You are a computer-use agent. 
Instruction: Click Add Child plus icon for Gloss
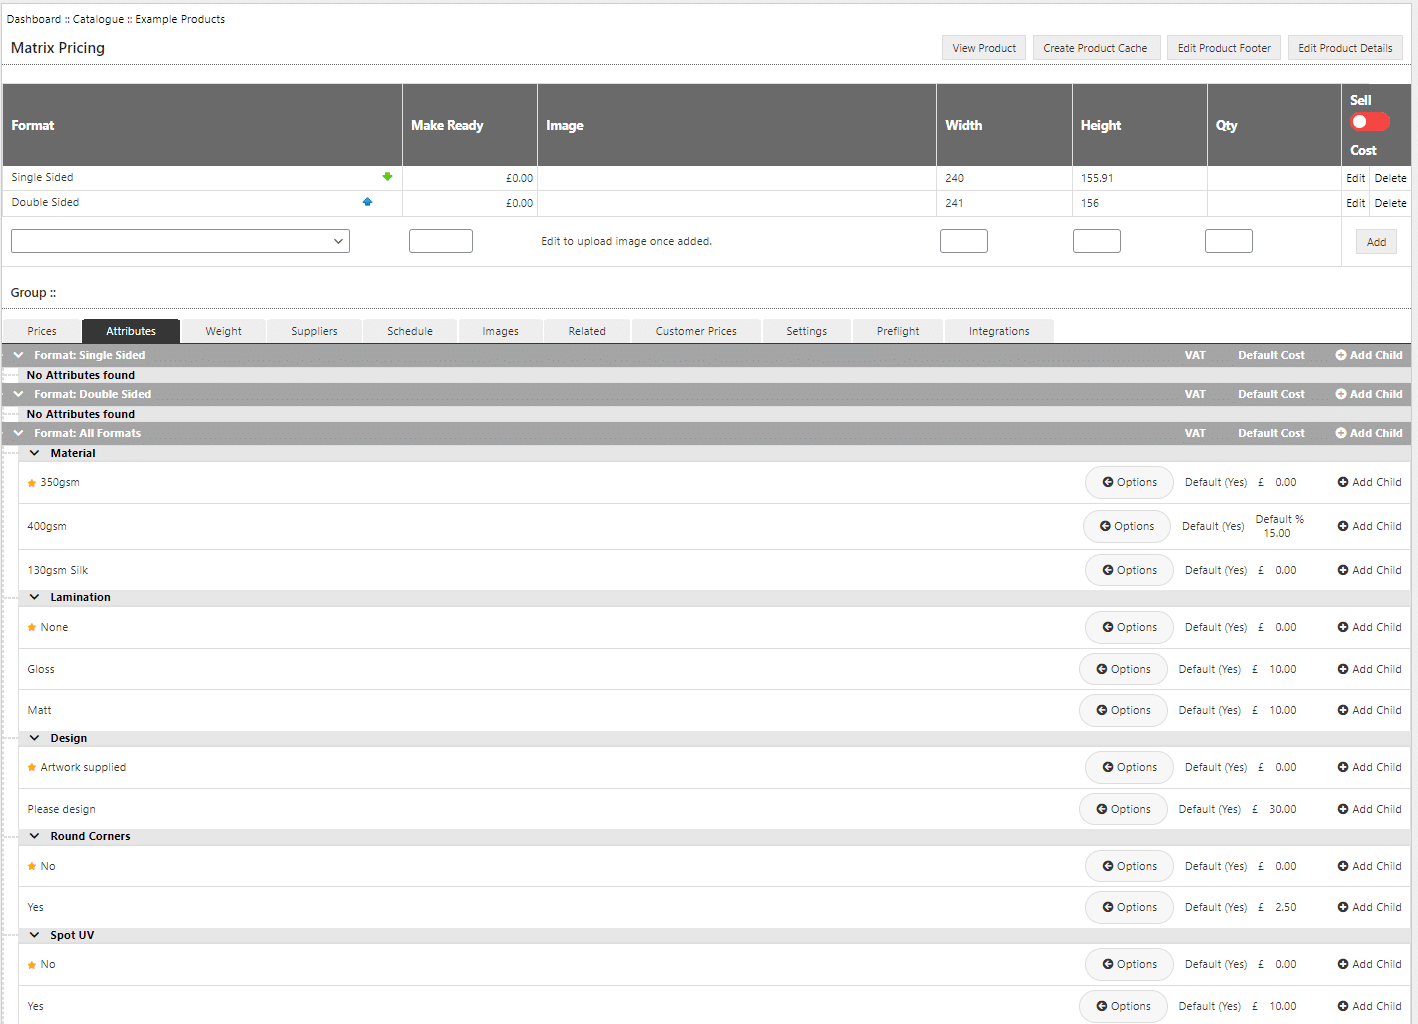tap(1343, 669)
